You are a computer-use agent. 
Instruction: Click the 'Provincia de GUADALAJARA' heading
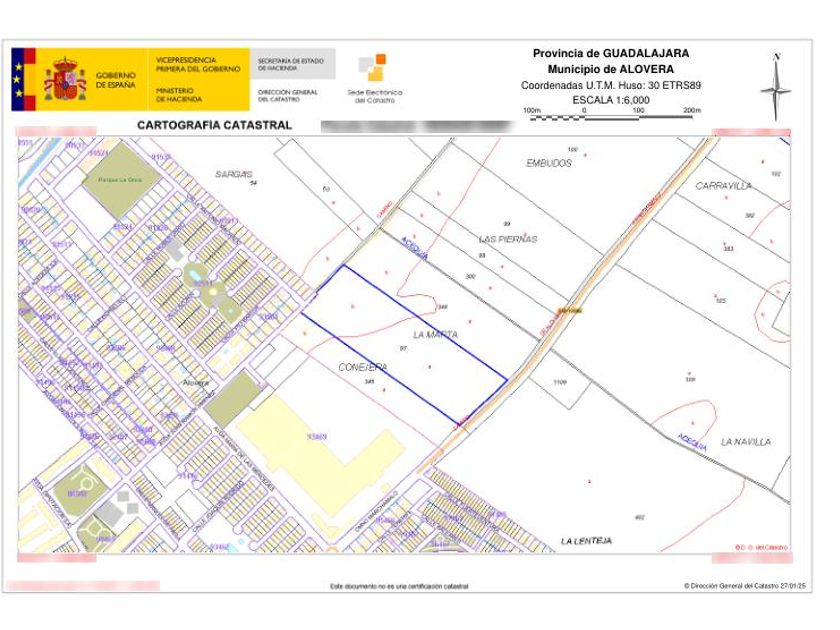(611, 54)
